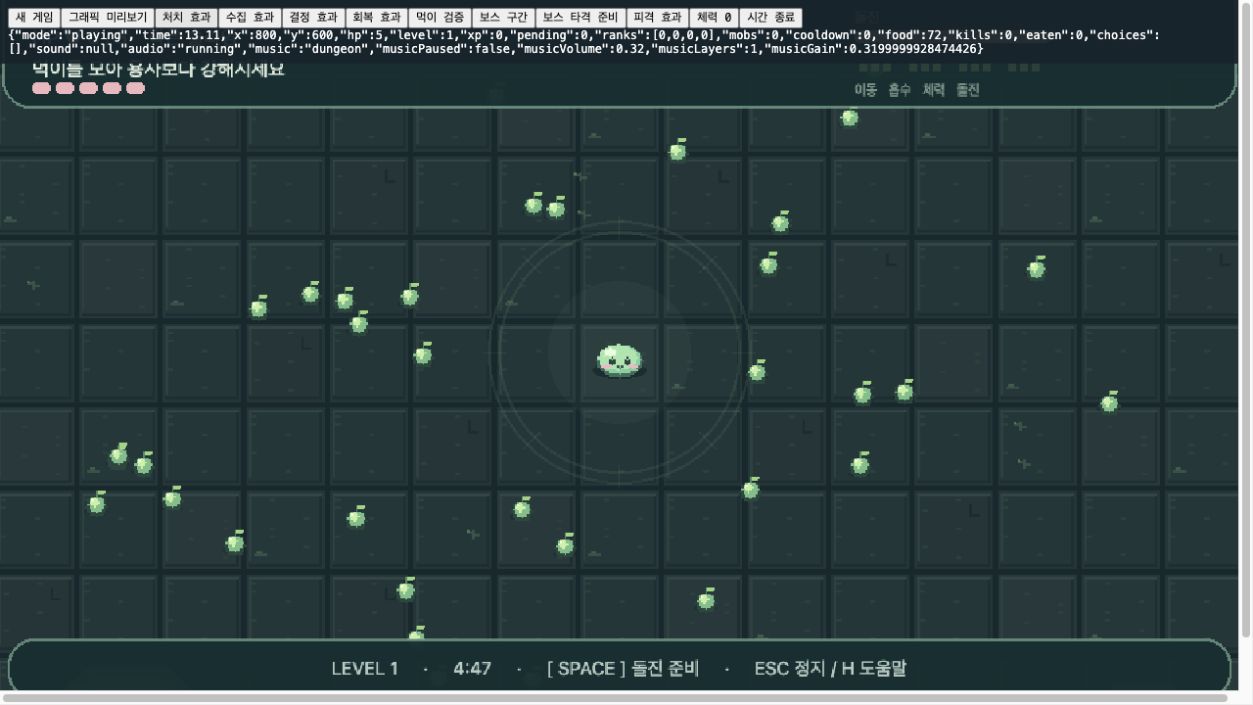Jump to 보스 구간
This screenshot has width=1253, height=705.
502,17
